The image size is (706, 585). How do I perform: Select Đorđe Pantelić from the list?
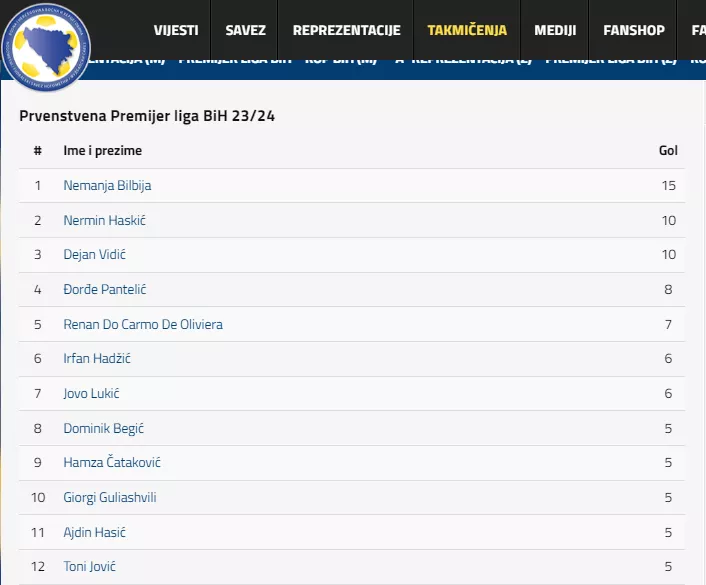click(x=105, y=289)
